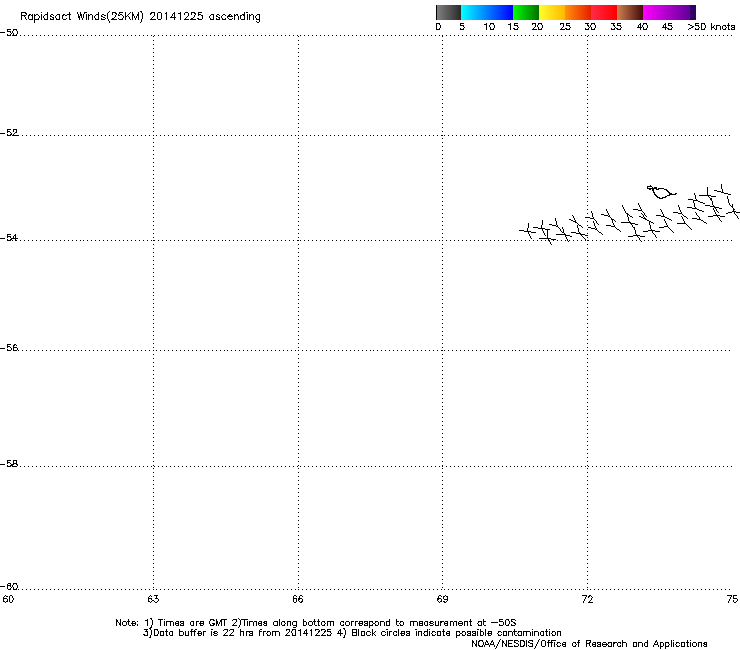
Task: Click the latitude label -56
Action: coord(9,347)
